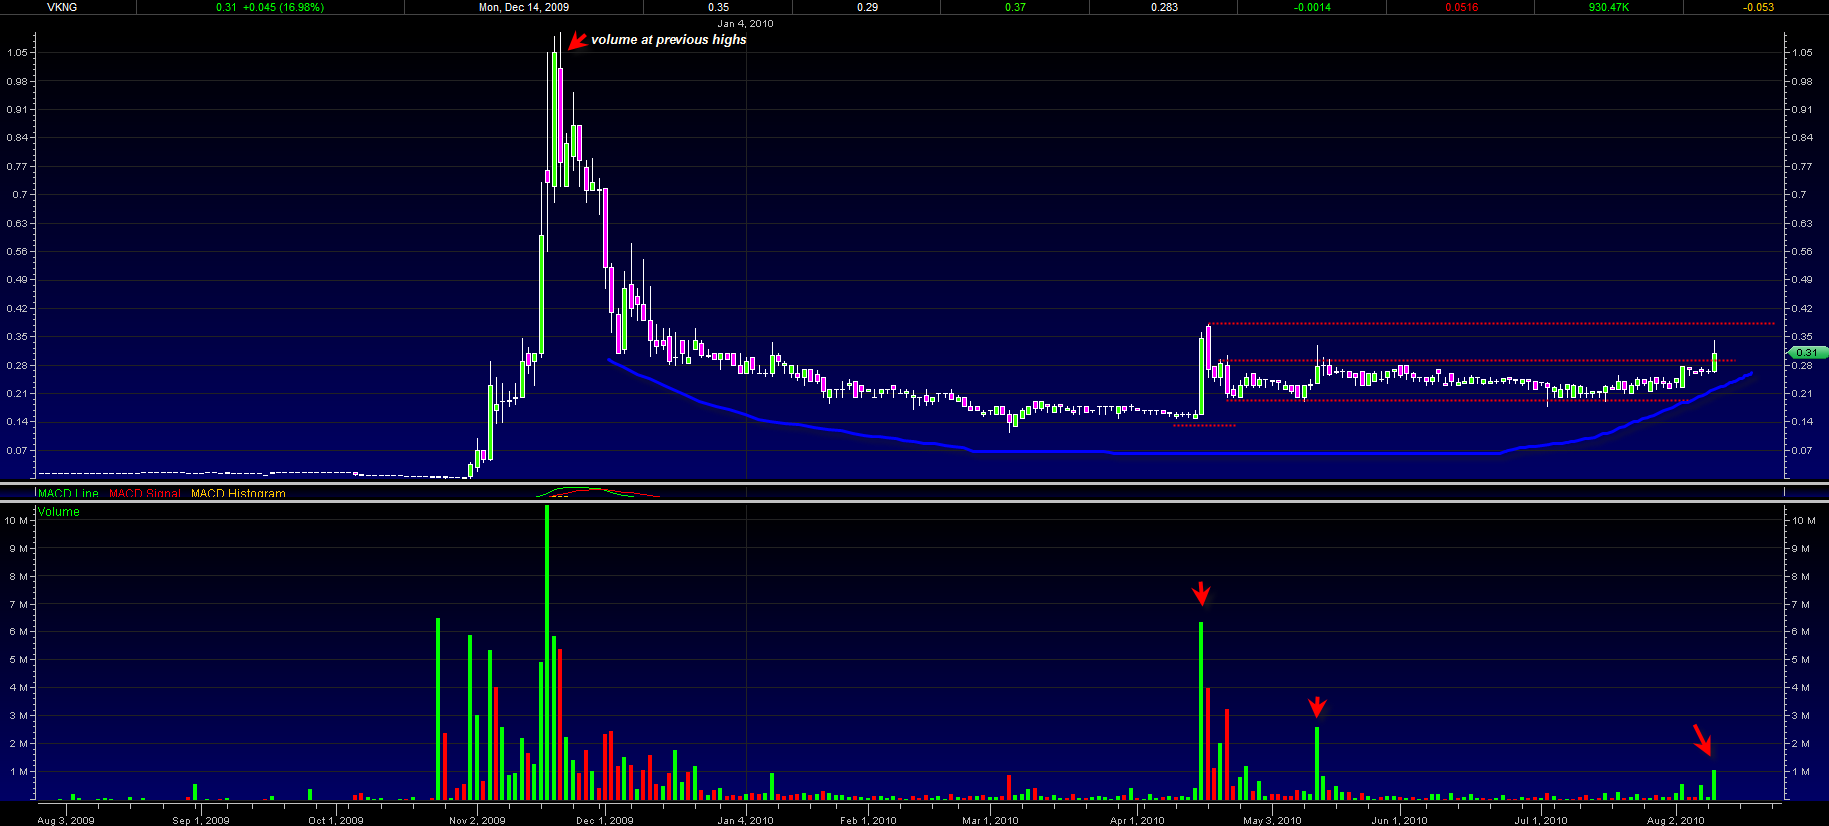Click the 10 M label on the left volume axis
Viewport: 1829px width, 826px height.
pyautogui.click(x=17, y=520)
